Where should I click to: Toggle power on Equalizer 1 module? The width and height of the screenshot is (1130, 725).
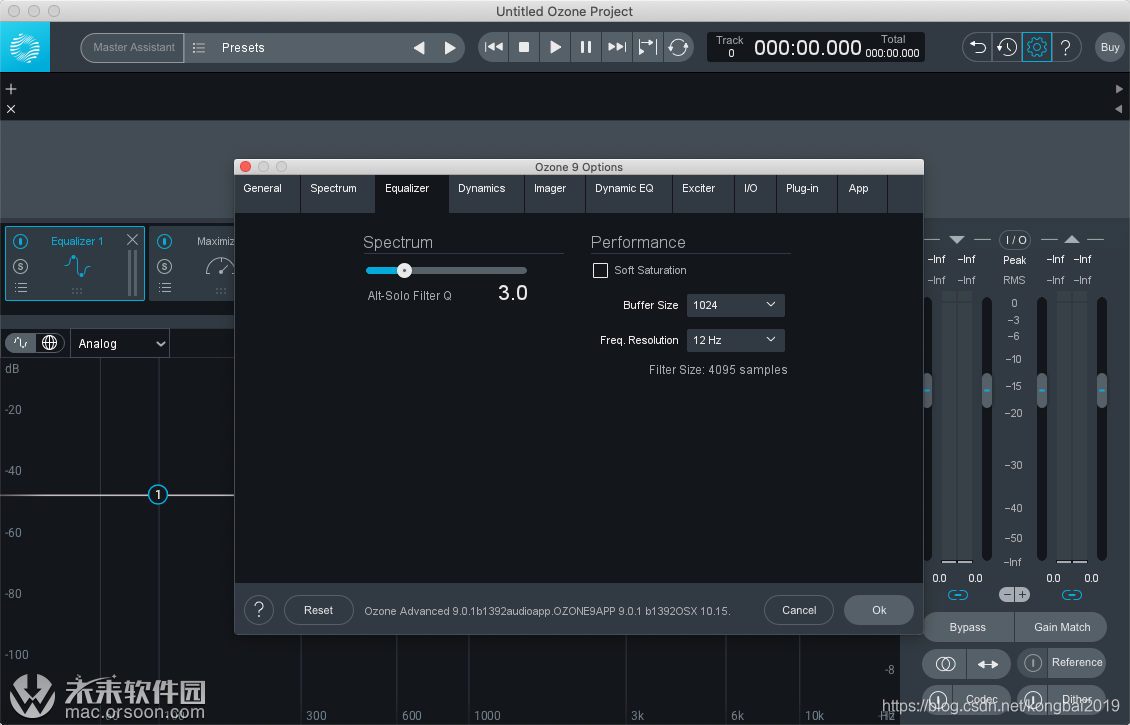(x=21, y=241)
